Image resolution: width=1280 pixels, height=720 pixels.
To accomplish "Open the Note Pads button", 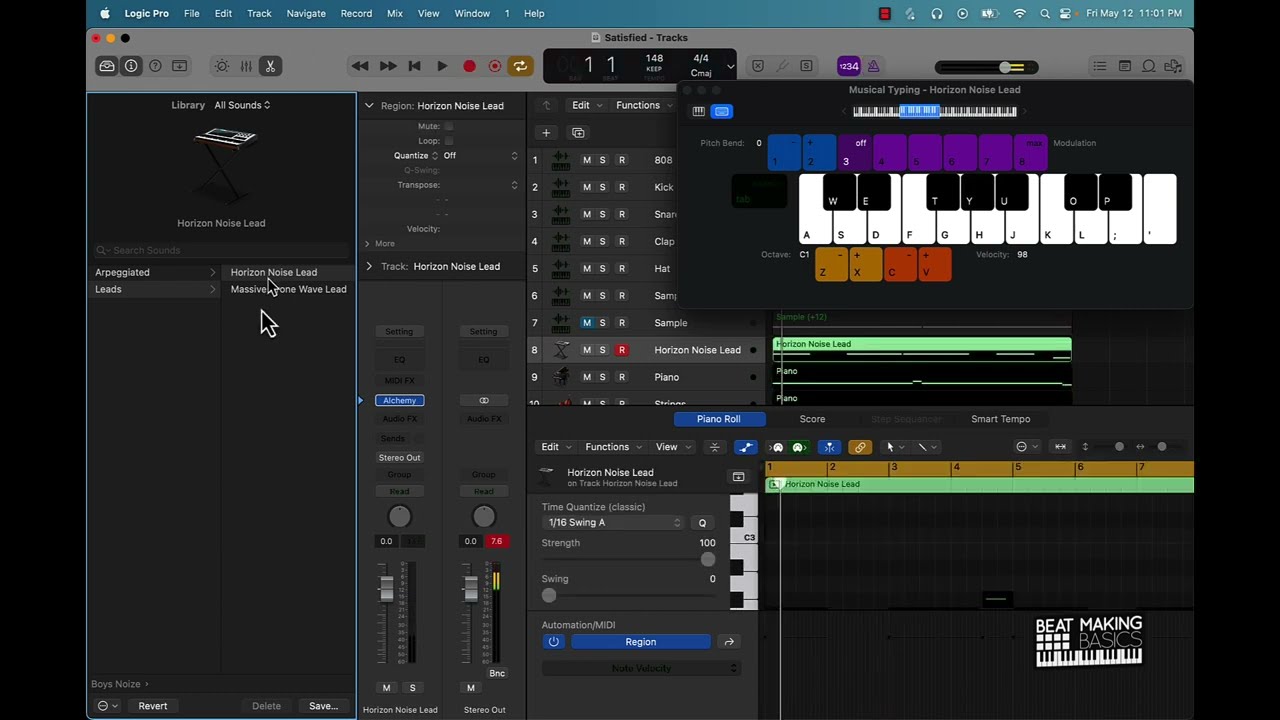I will tap(1125, 66).
